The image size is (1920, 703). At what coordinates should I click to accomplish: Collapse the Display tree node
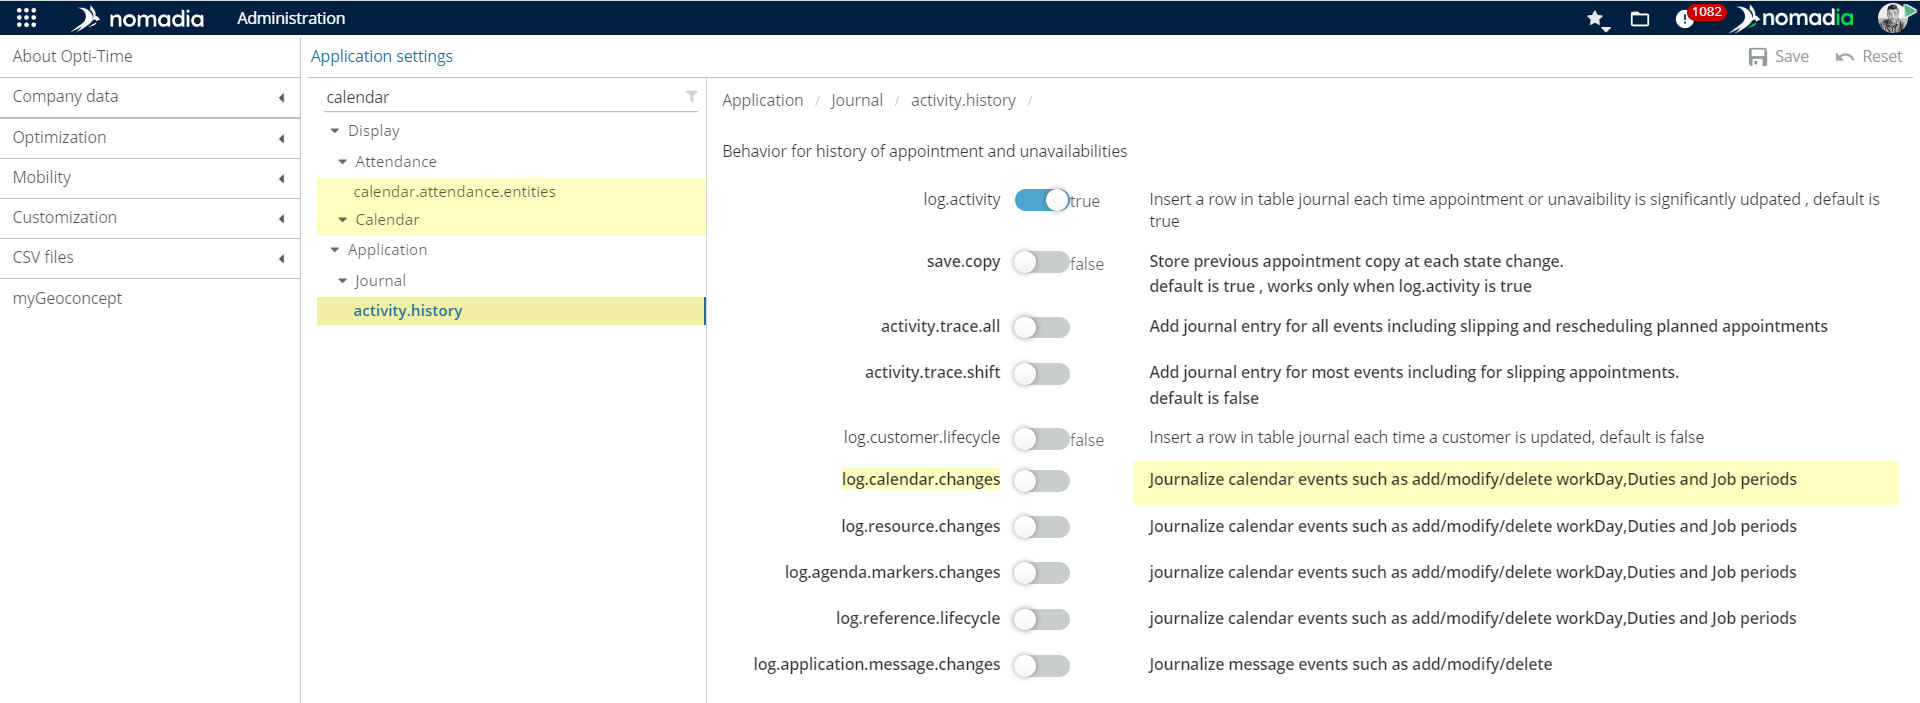(x=335, y=131)
